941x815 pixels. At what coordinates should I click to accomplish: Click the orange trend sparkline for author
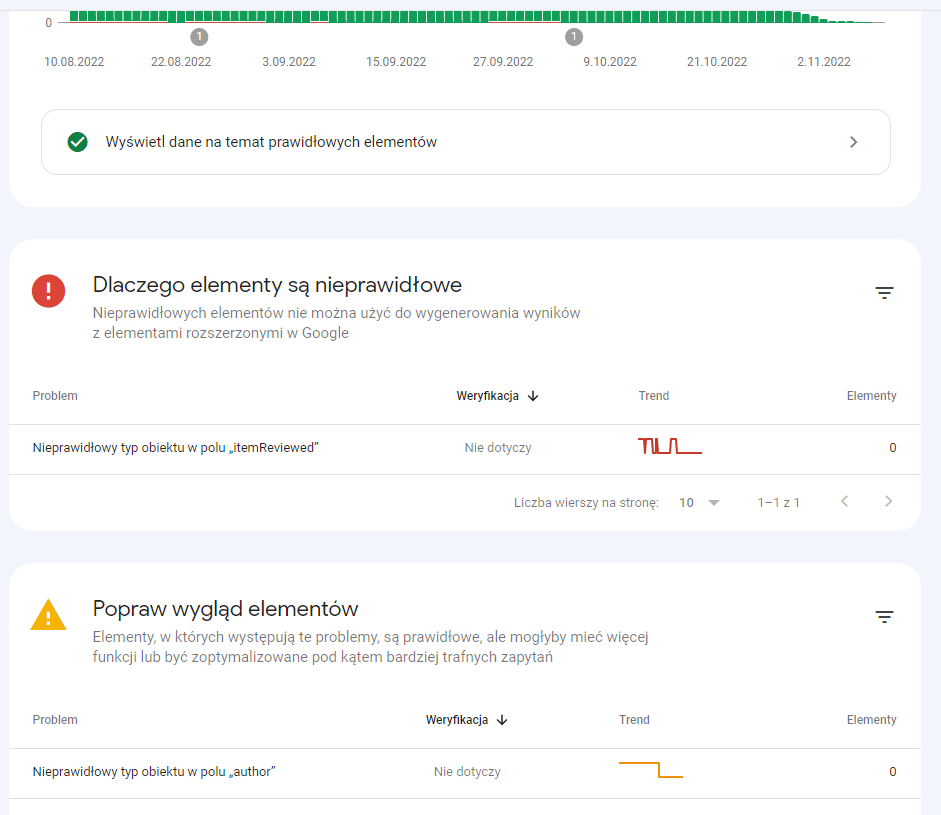pyautogui.click(x=651, y=770)
